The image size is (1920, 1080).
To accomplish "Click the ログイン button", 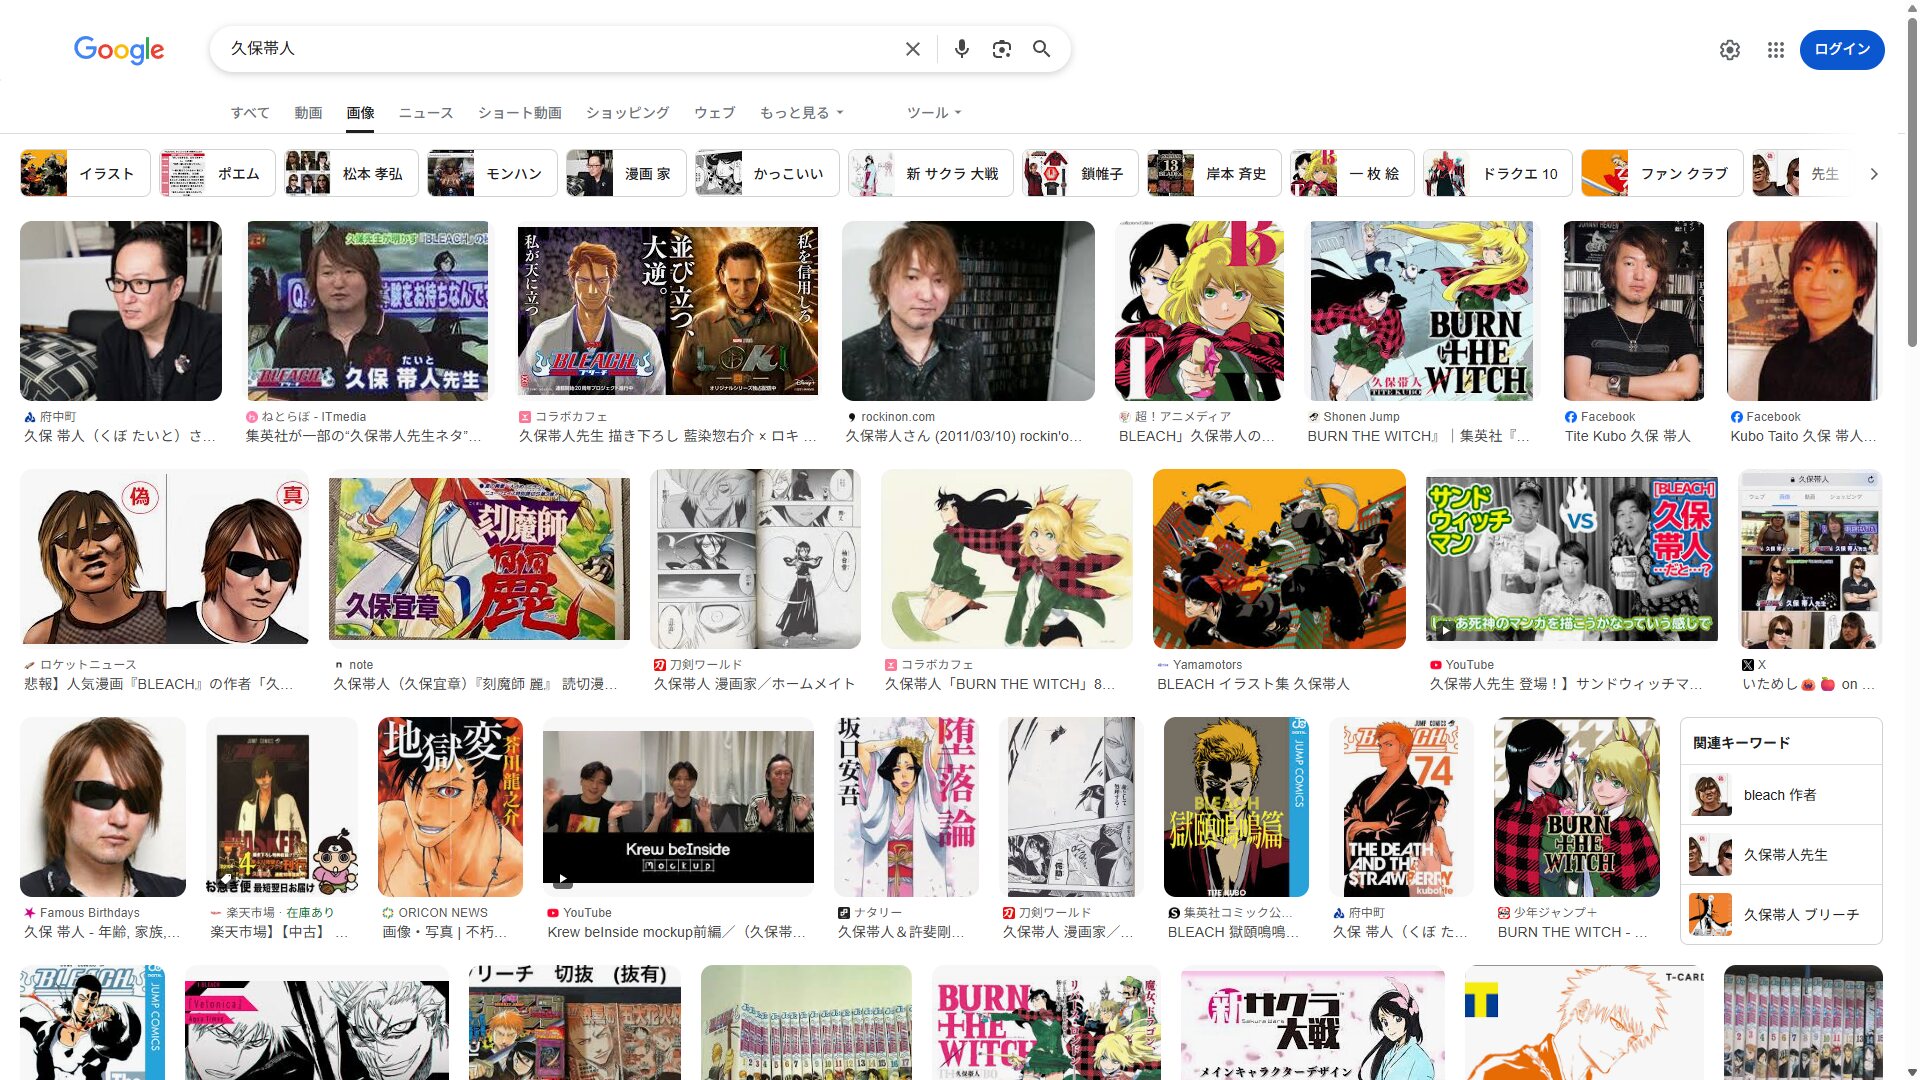I will [1841, 50].
